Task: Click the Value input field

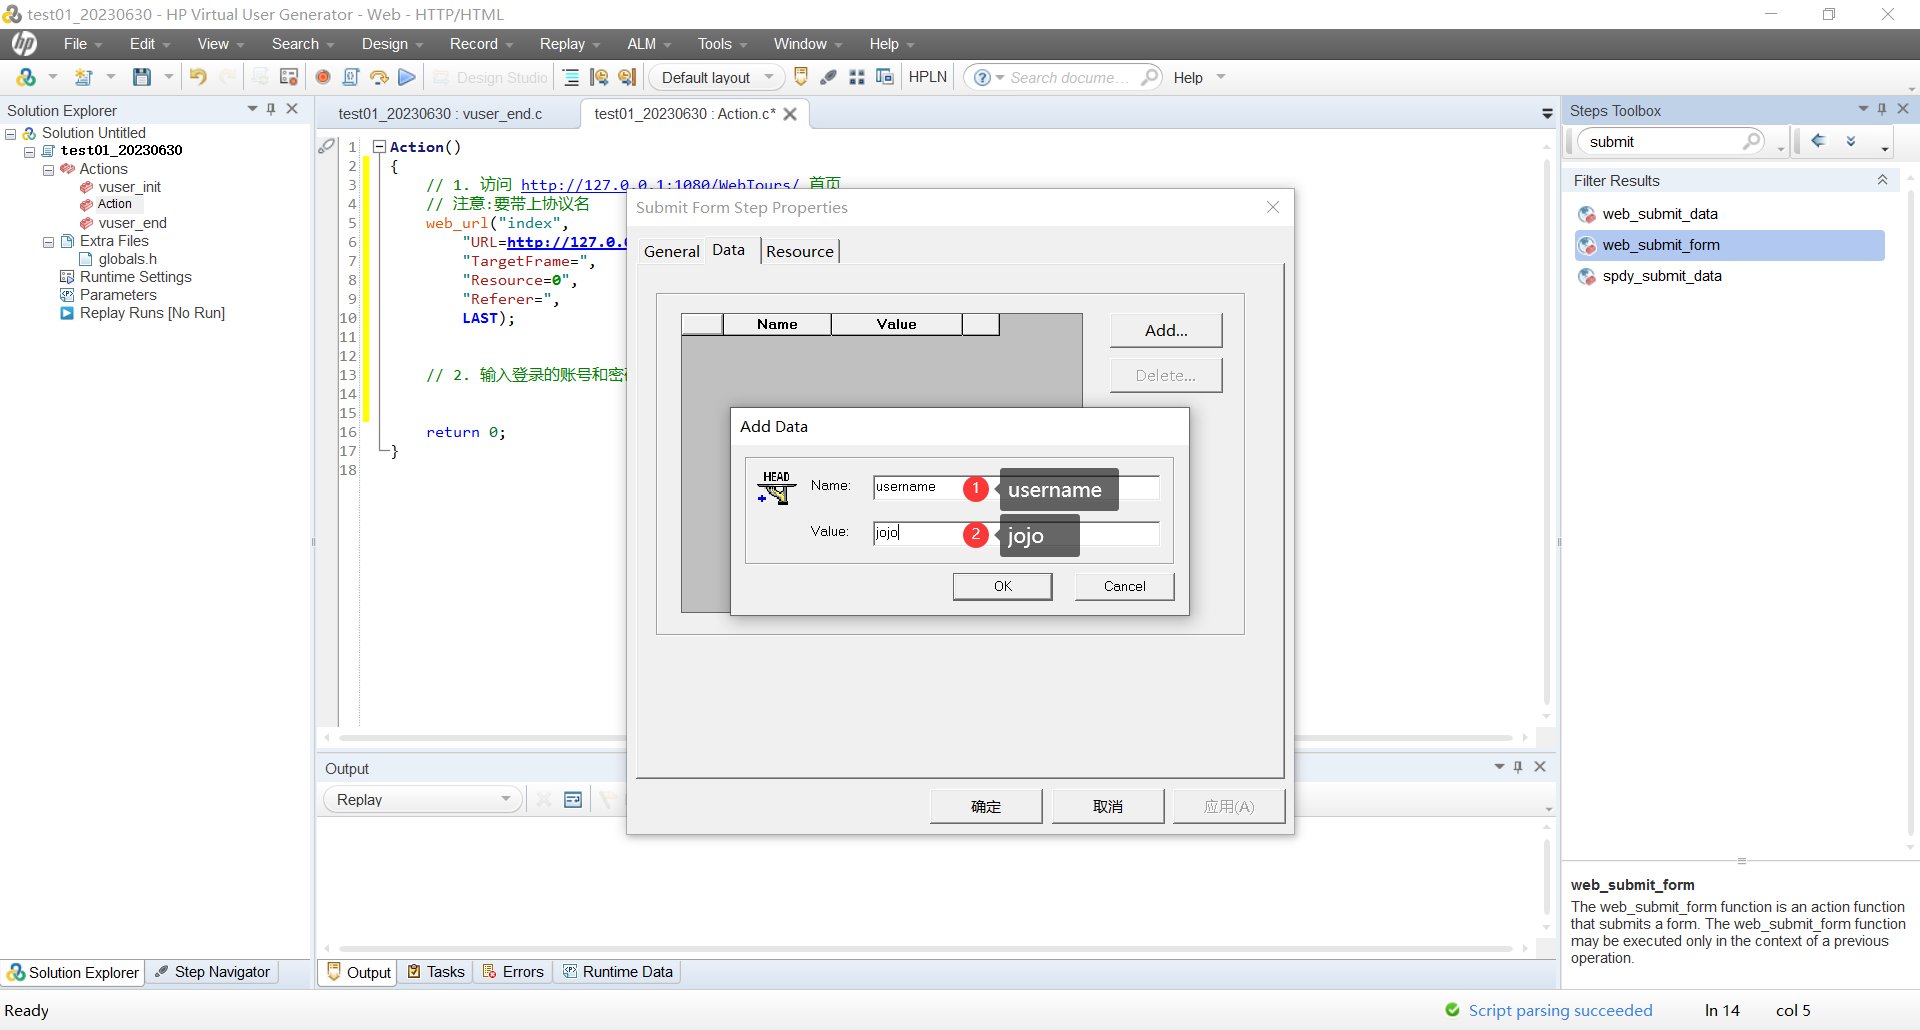Action: coord(1016,533)
